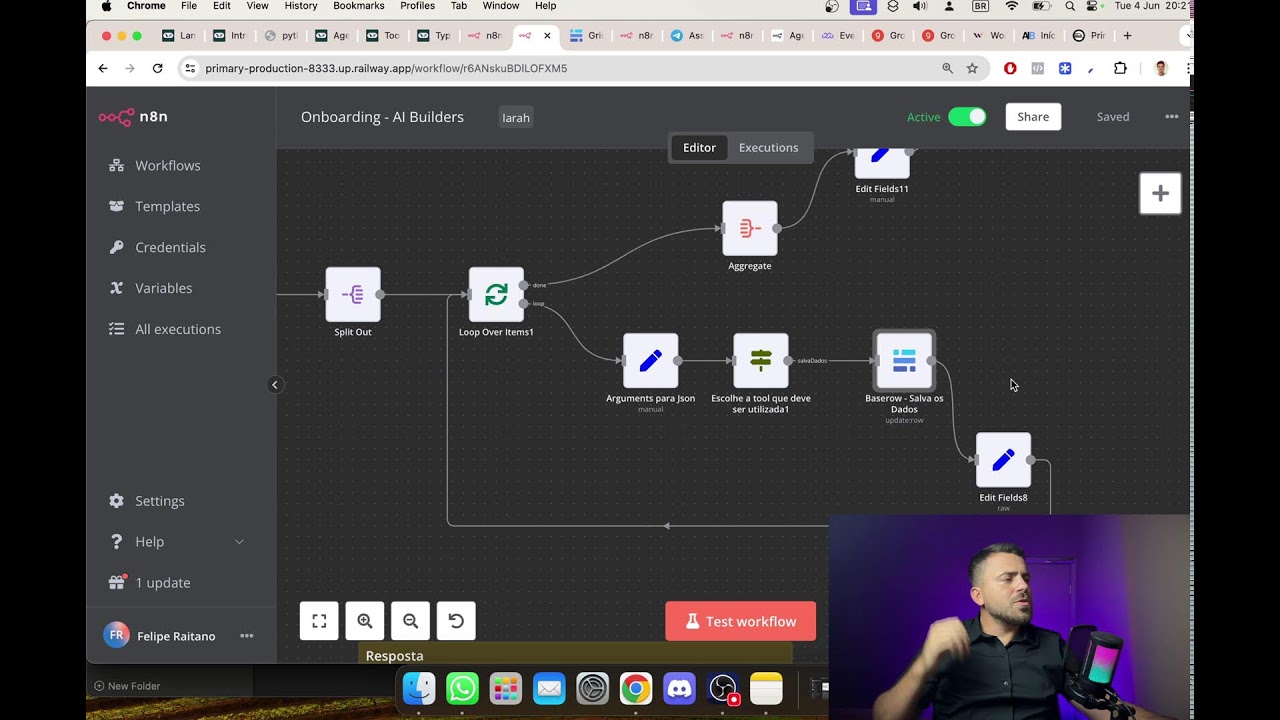Select the Arguments para Json node
1280x720 pixels.
pyautogui.click(x=651, y=360)
